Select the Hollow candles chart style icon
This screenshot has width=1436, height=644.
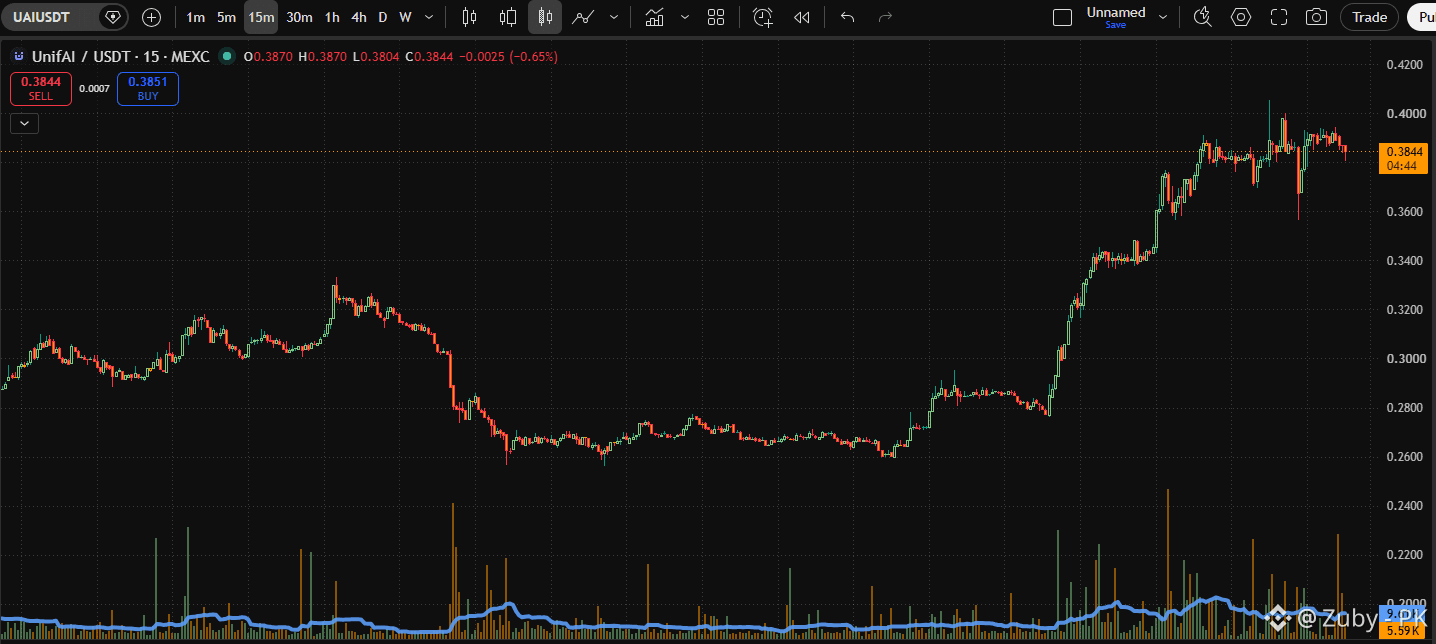[x=508, y=17]
